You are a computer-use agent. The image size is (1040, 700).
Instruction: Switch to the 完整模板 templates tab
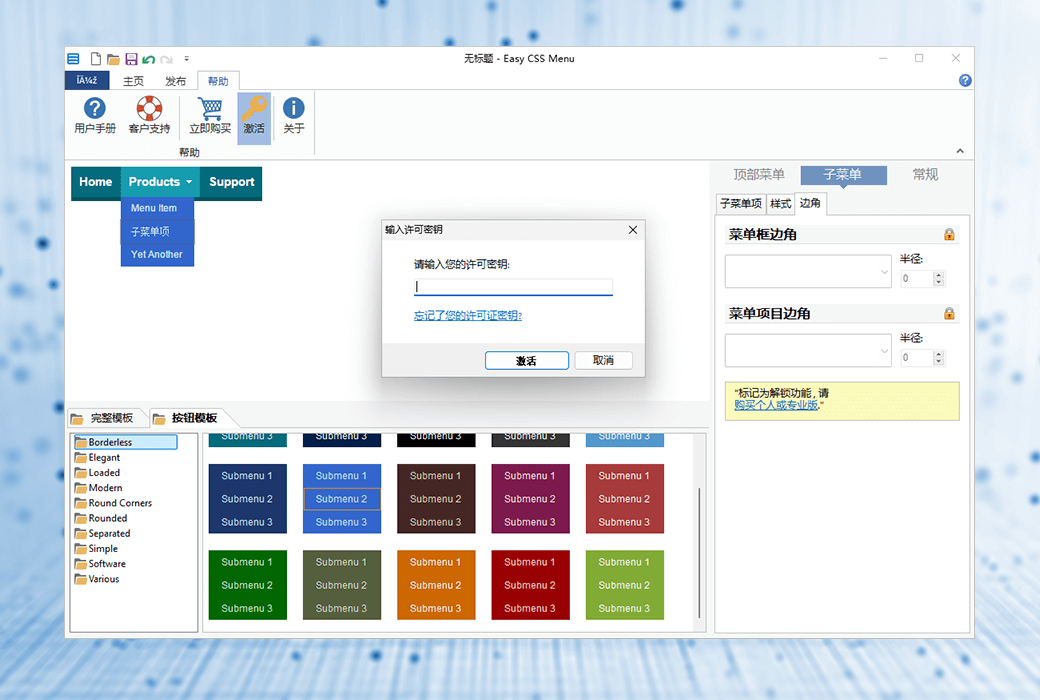click(105, 418)
